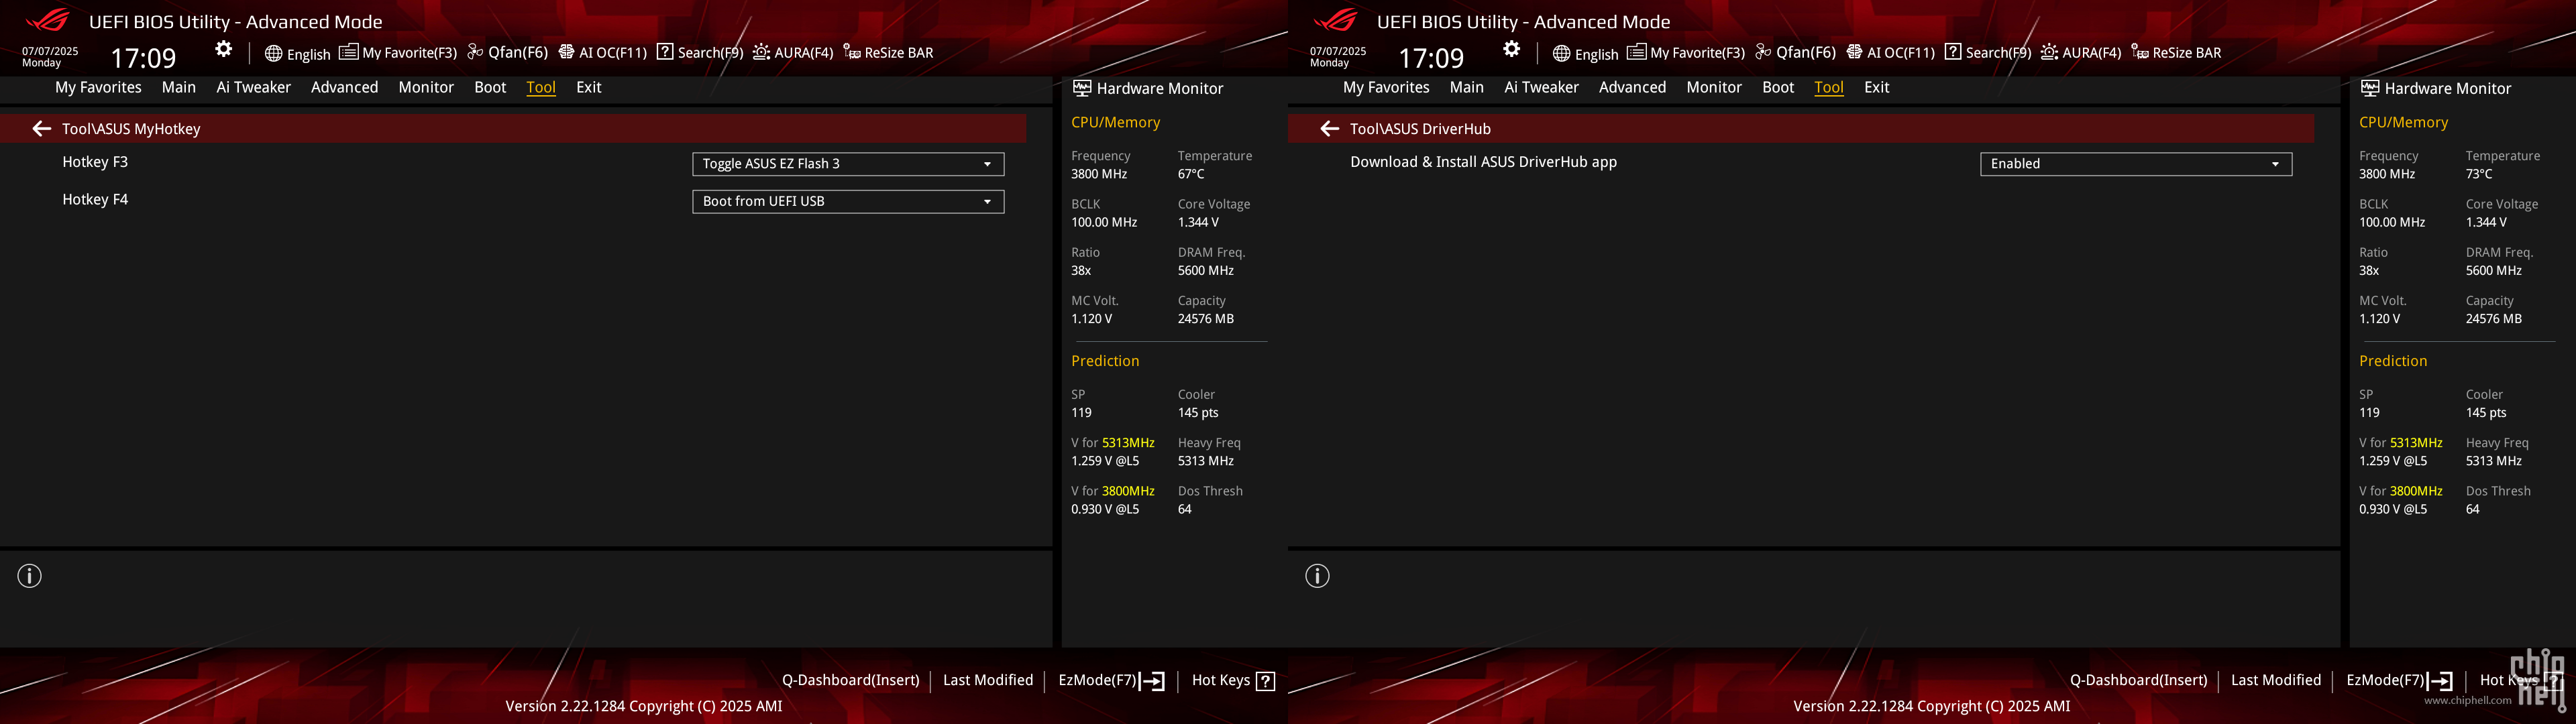This screenshot has width=2576, height=724.
Task: Click English language label in left window
Action: (309, 54)
